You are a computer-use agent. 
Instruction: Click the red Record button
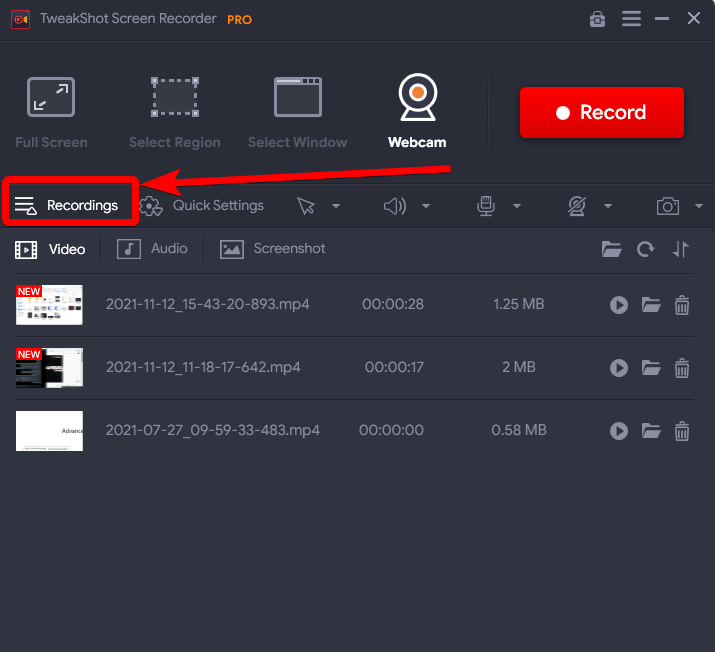[601, 113]
